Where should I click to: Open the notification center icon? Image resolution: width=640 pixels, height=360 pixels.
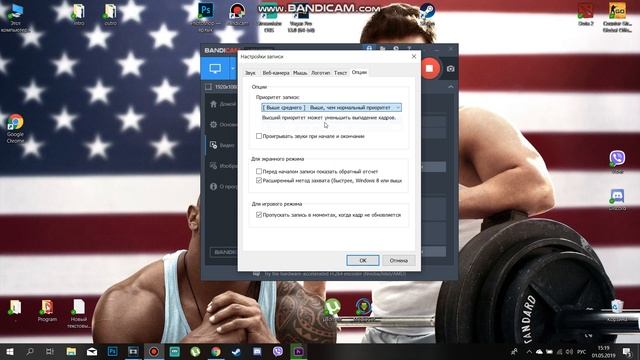[627, 351]
